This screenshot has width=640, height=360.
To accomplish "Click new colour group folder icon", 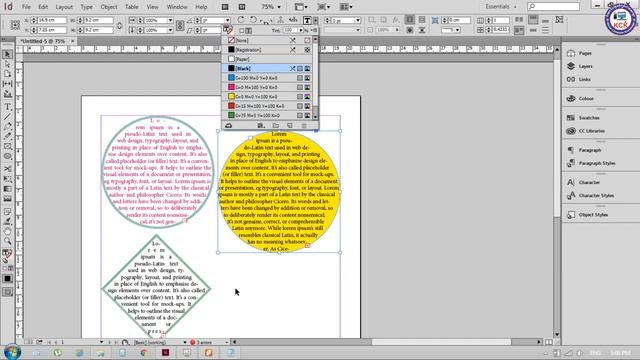I will tap(276, 126).
